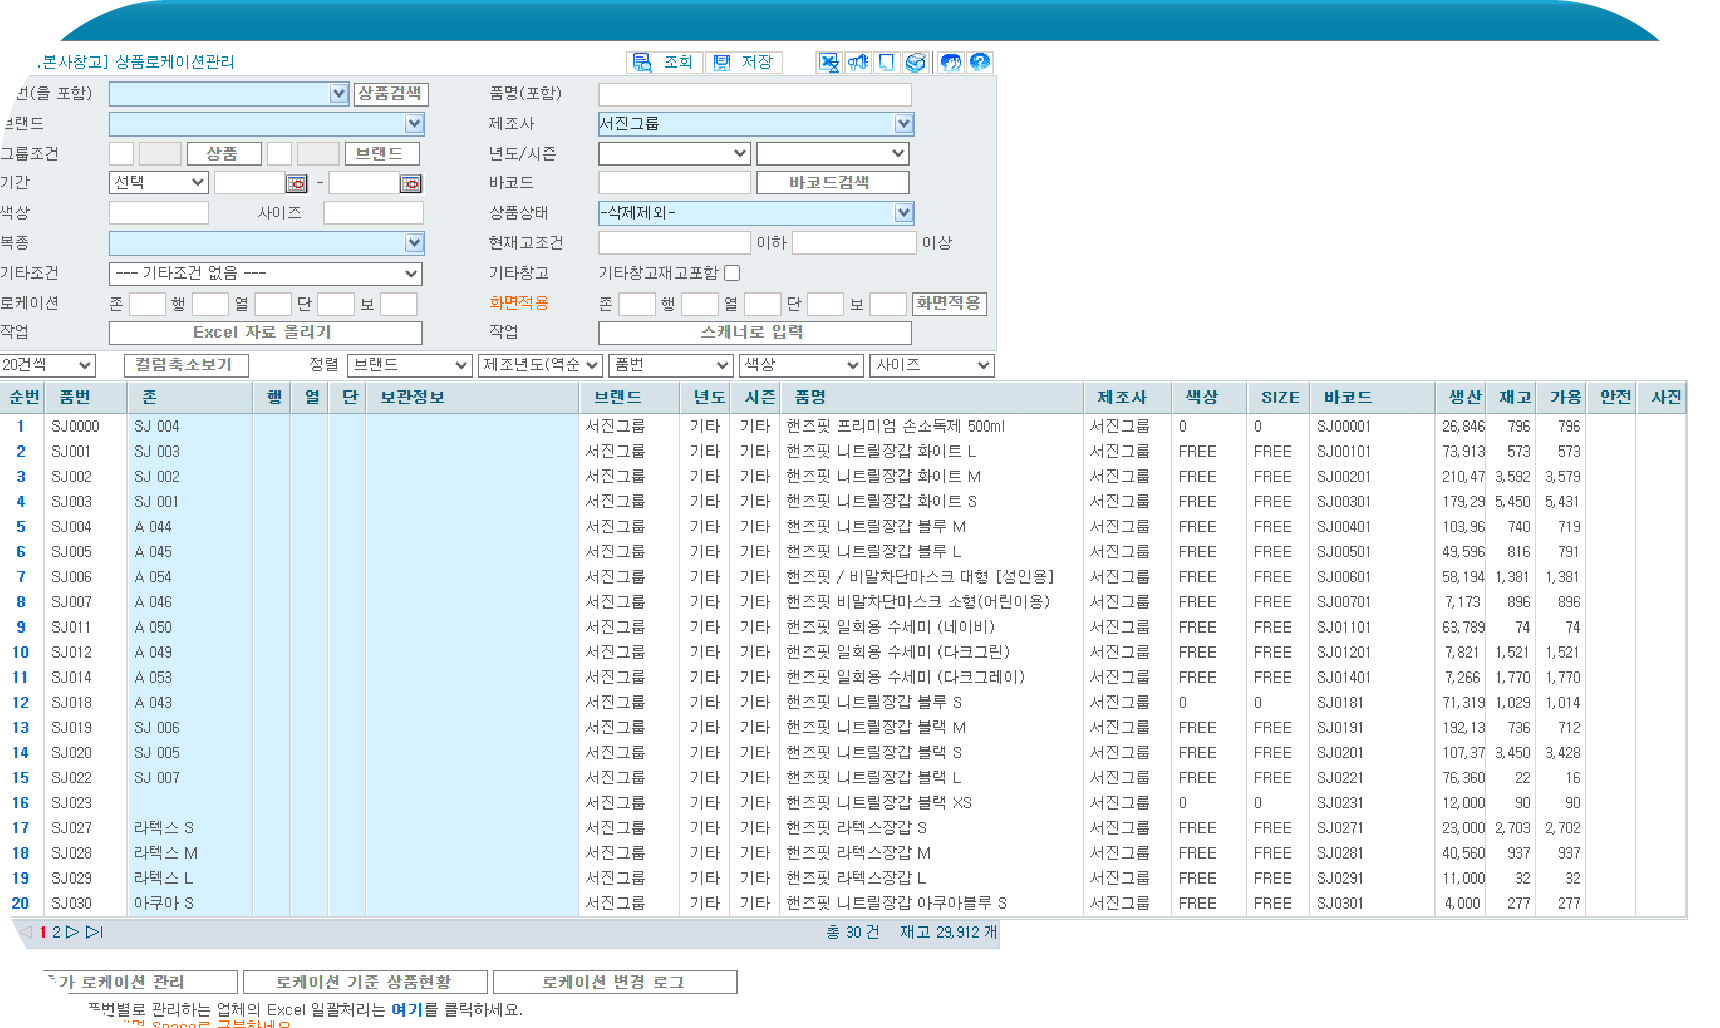Open the remote support chat icon
Screen dimensions: 1720x1028
950,62
